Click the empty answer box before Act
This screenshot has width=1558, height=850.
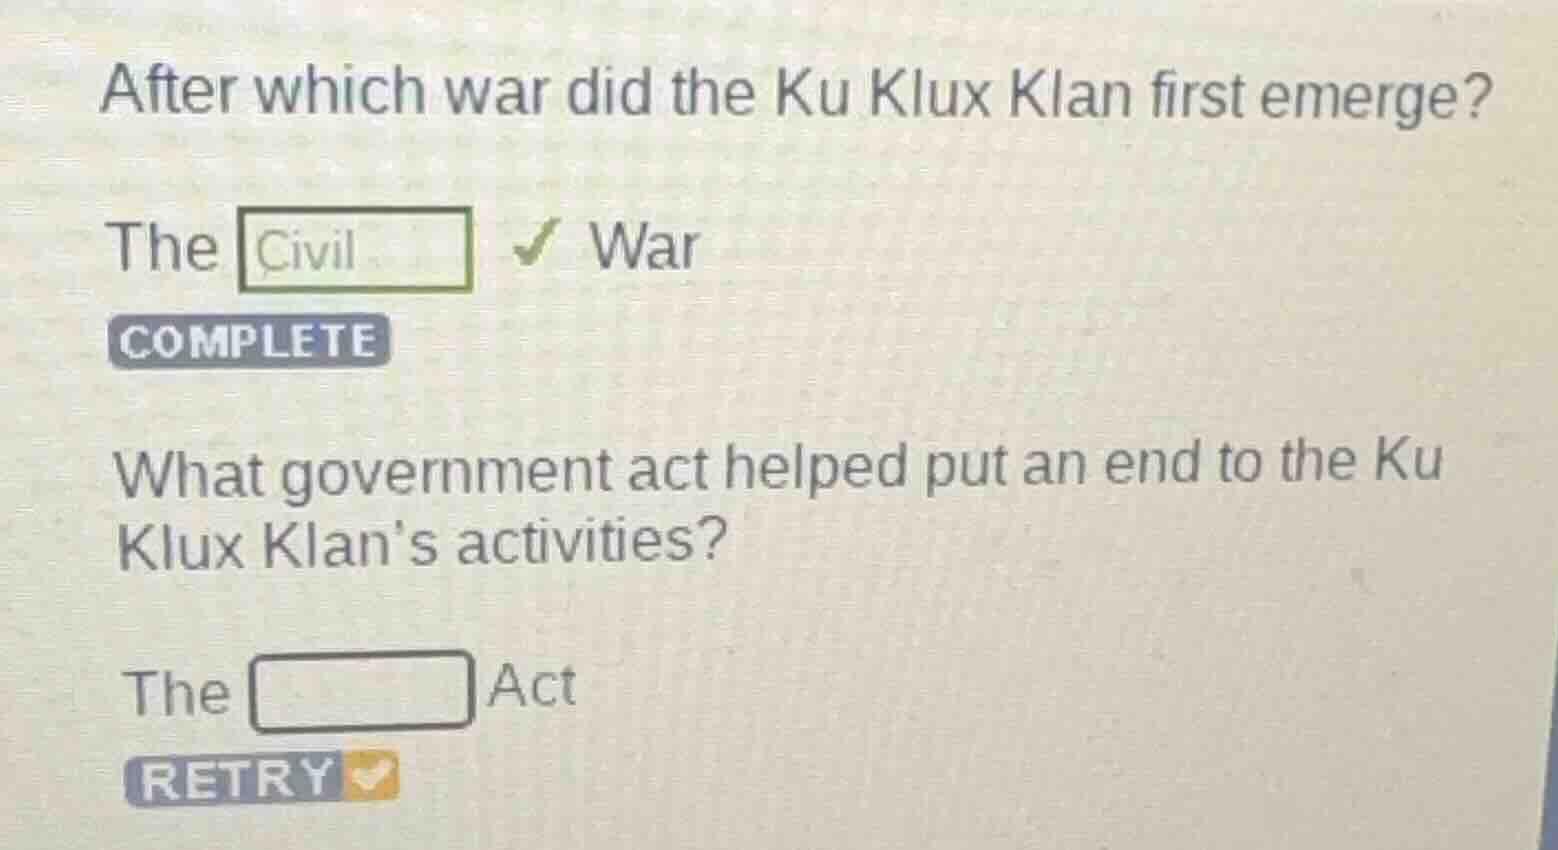pyautogui.click(x=361, y=690)
